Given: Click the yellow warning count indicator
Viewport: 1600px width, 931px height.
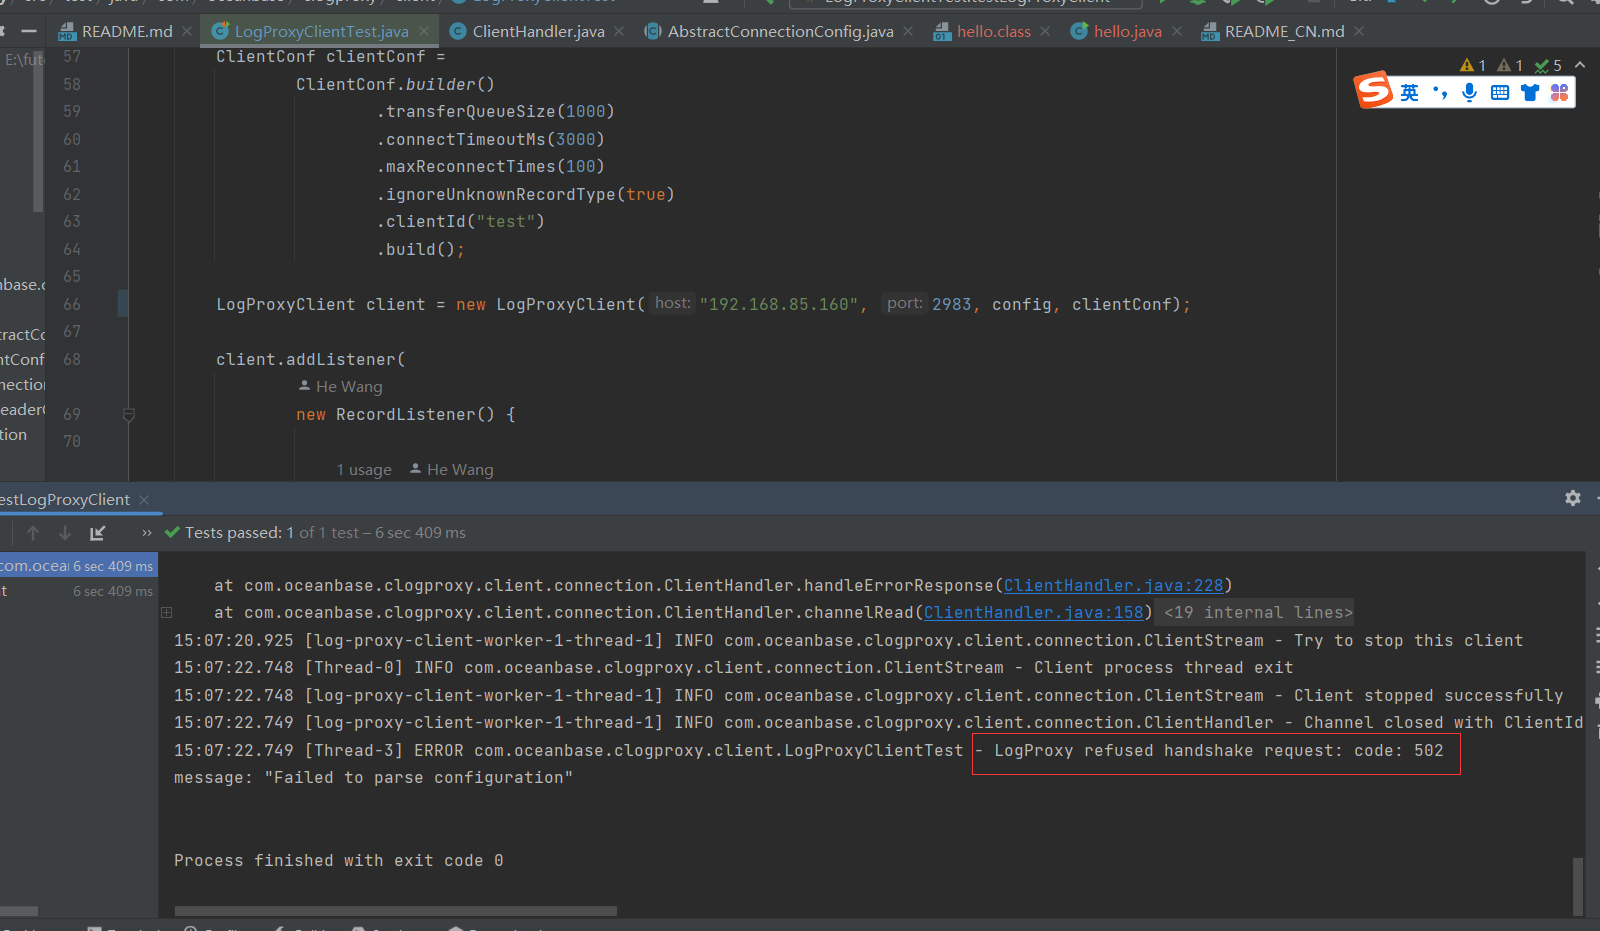Looking at the screenshot, I should click(x=1473, y=65).
